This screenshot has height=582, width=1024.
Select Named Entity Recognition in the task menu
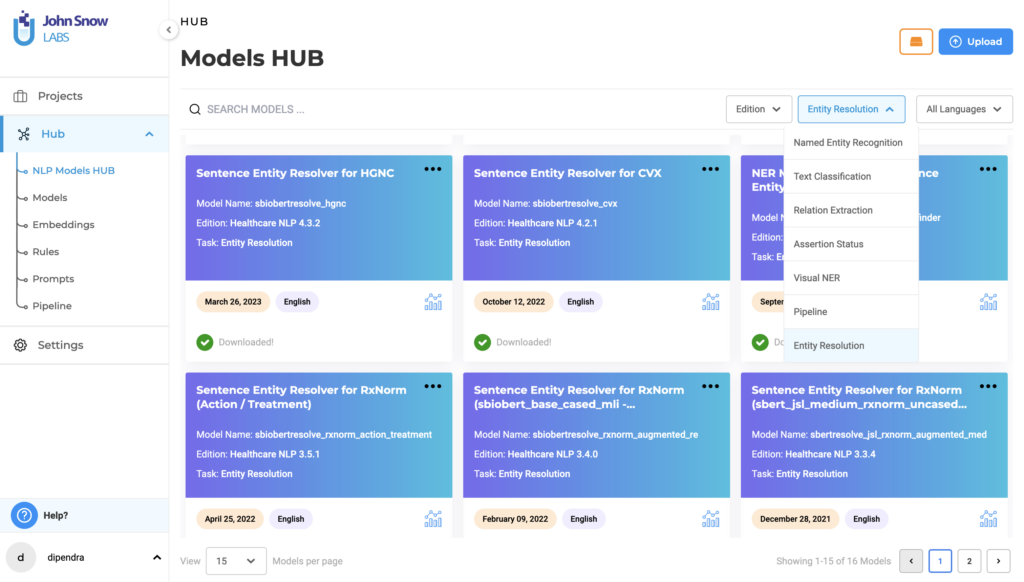pos(848,142)
